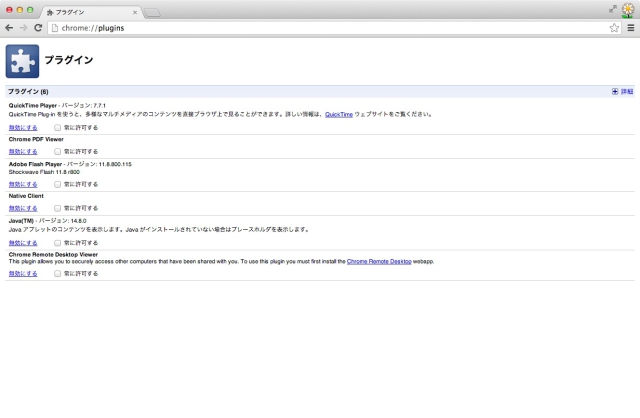Click the Chrome Remote Desktop Viewer name

53,254
